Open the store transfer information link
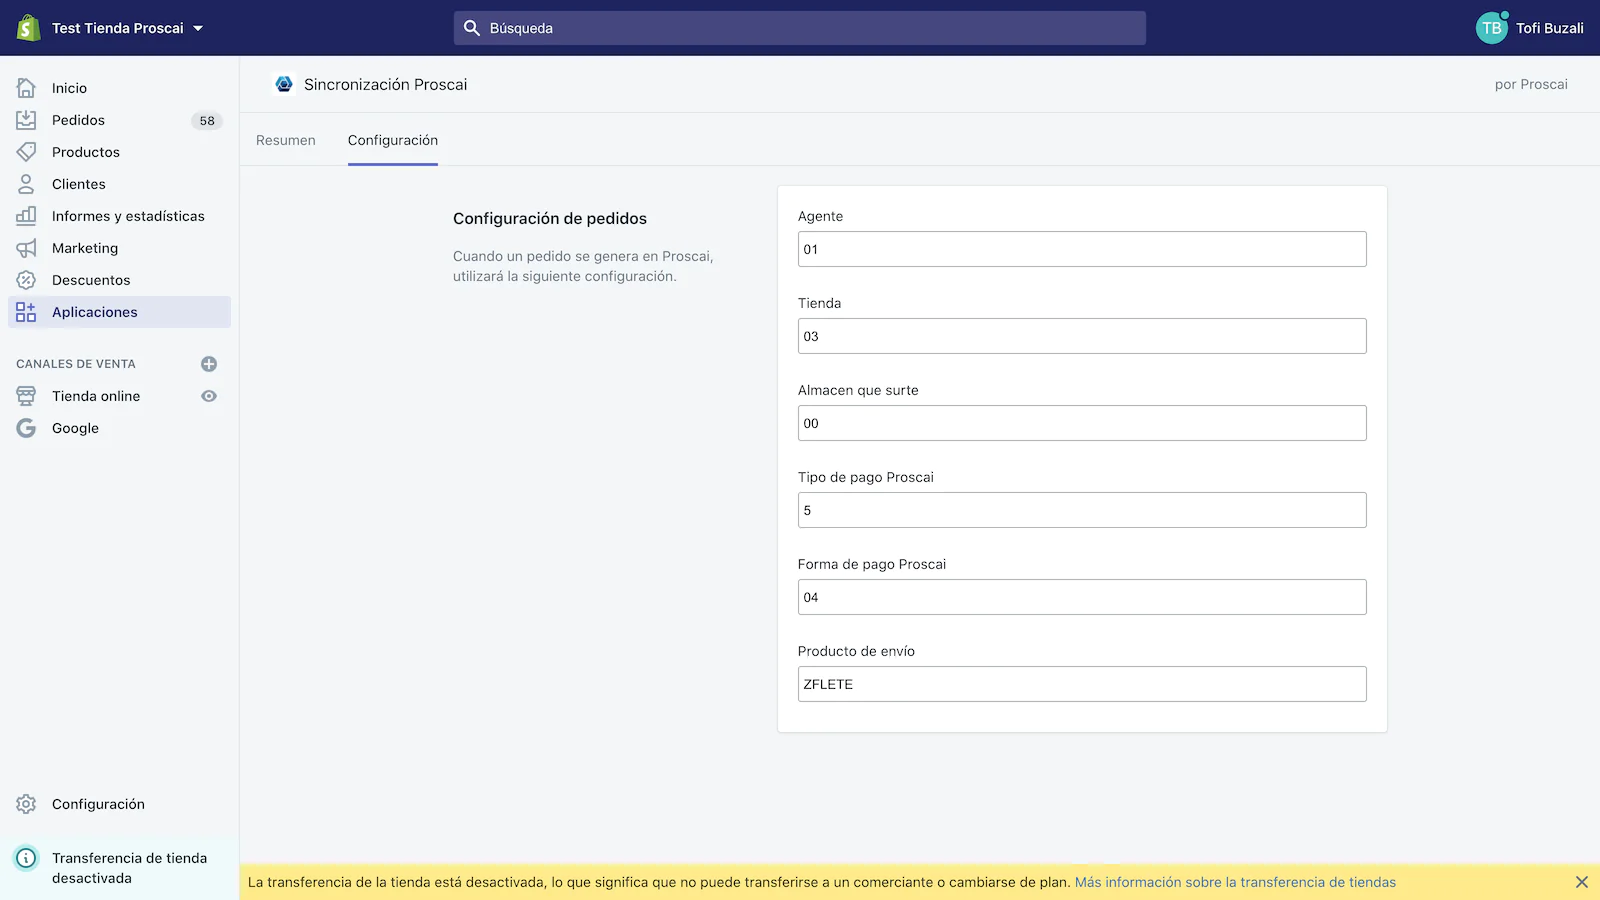Image resolution: width=1600 pixels, height=900 pixels. coord(1235,882)
